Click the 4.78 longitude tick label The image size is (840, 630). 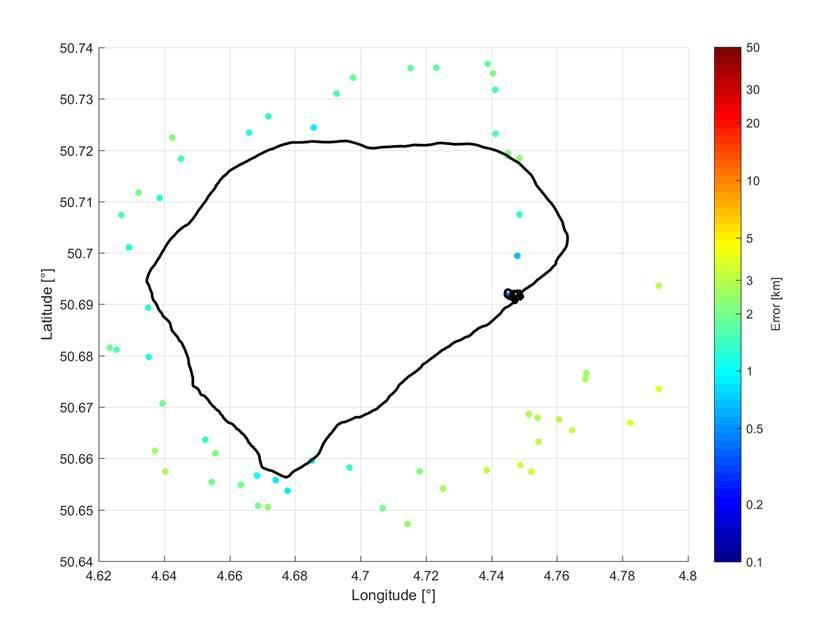622,576
